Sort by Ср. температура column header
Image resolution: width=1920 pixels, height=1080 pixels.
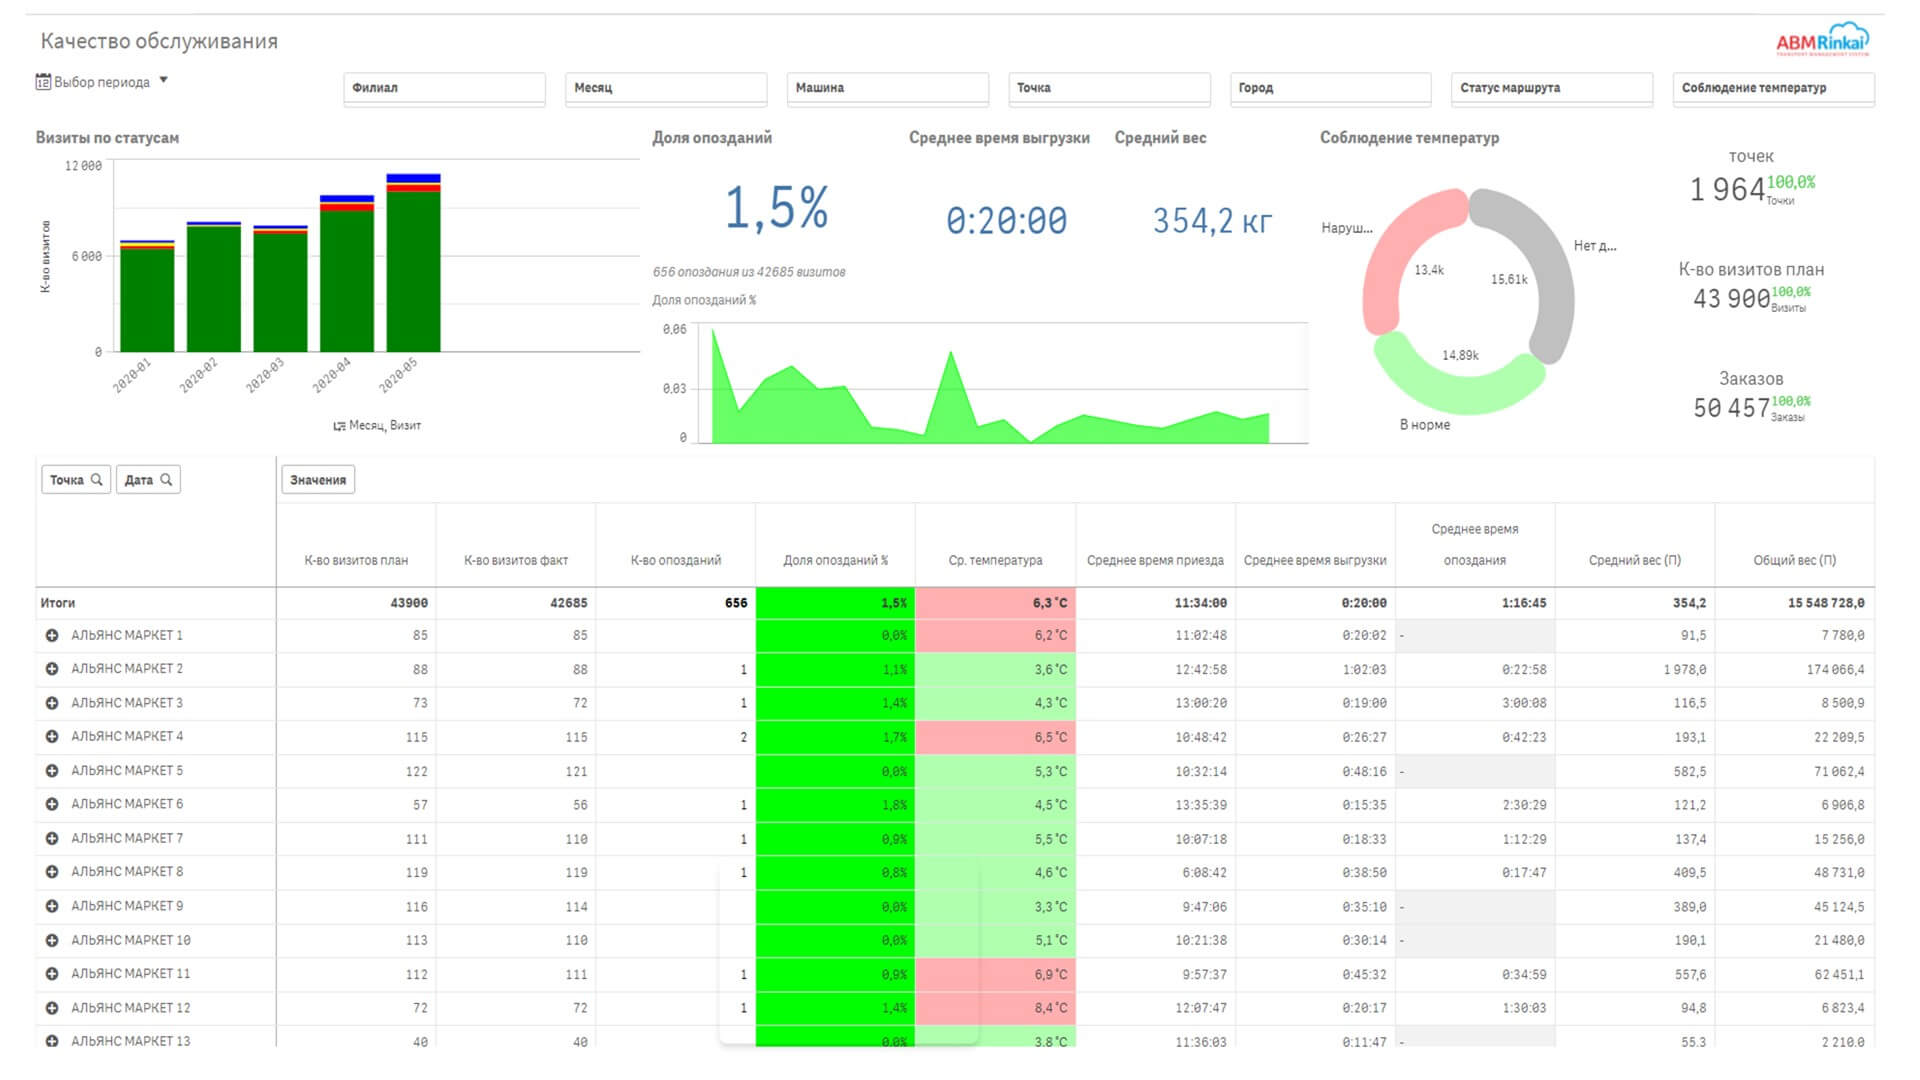pyautogui.click(x=995, y=561)
